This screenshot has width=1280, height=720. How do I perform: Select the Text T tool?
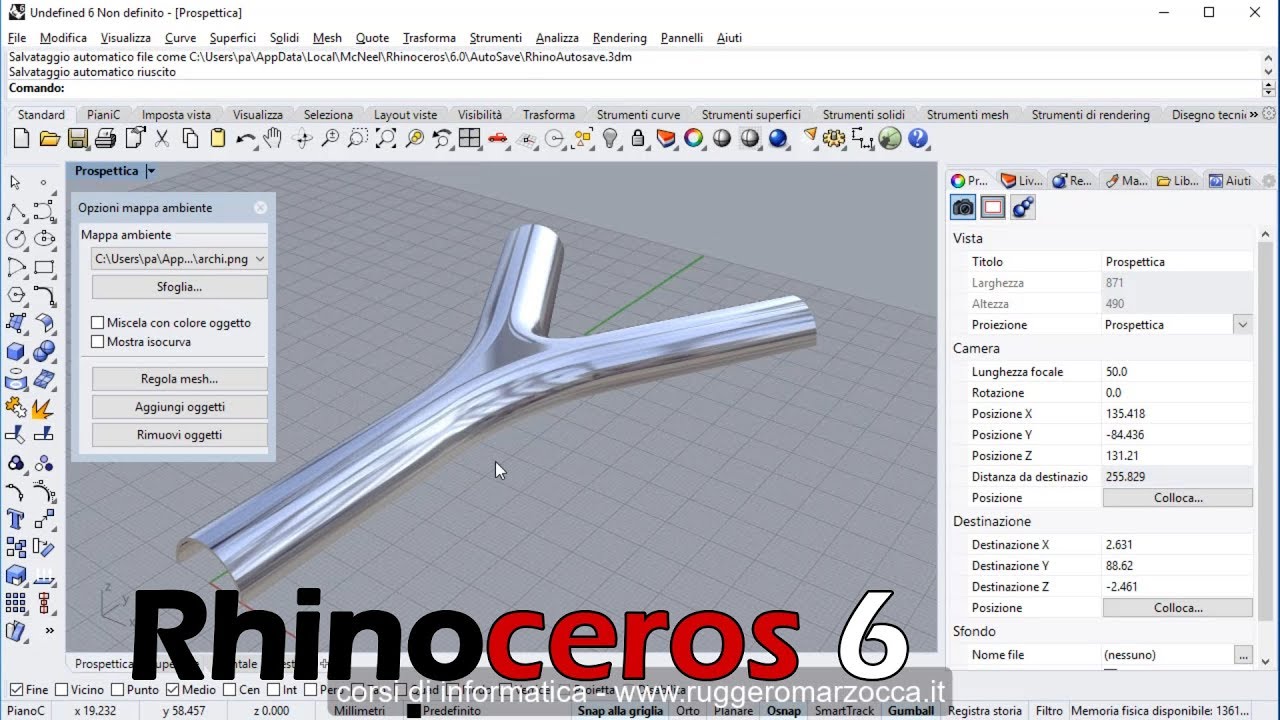(x=16, y=519)
